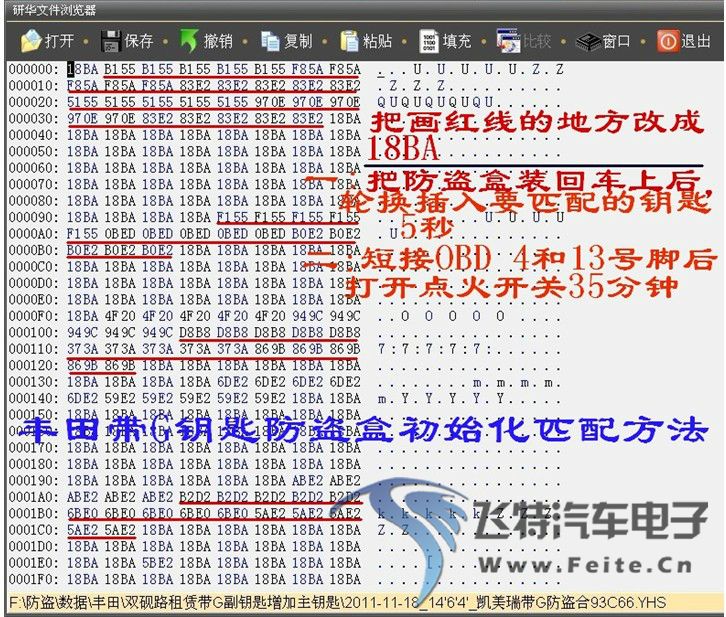Select offset label 0000A0:

(x=34, y=234)
